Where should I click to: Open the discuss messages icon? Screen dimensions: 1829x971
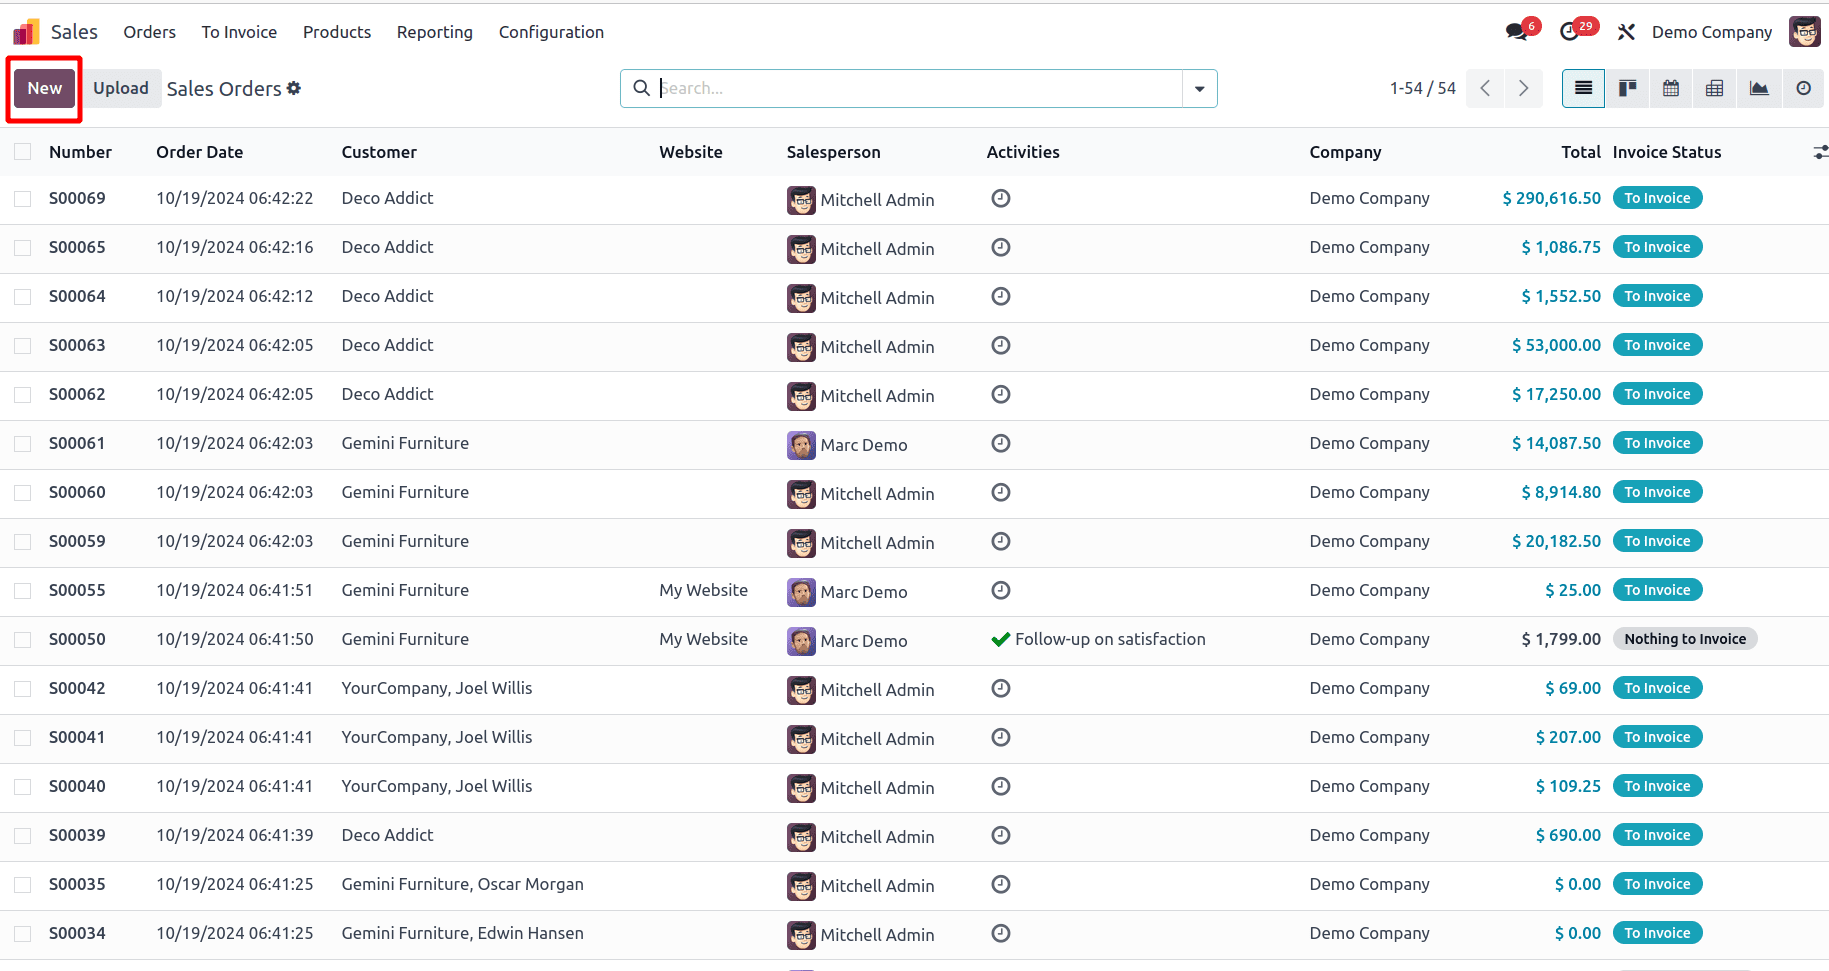click(x=1518, y=32)
